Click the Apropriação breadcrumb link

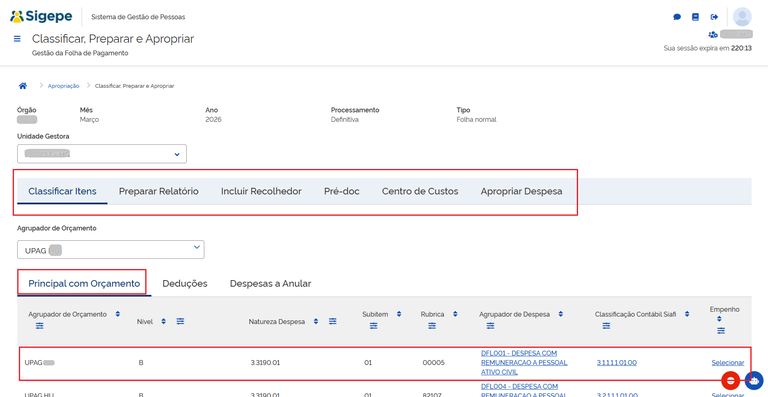pos(63,86)
